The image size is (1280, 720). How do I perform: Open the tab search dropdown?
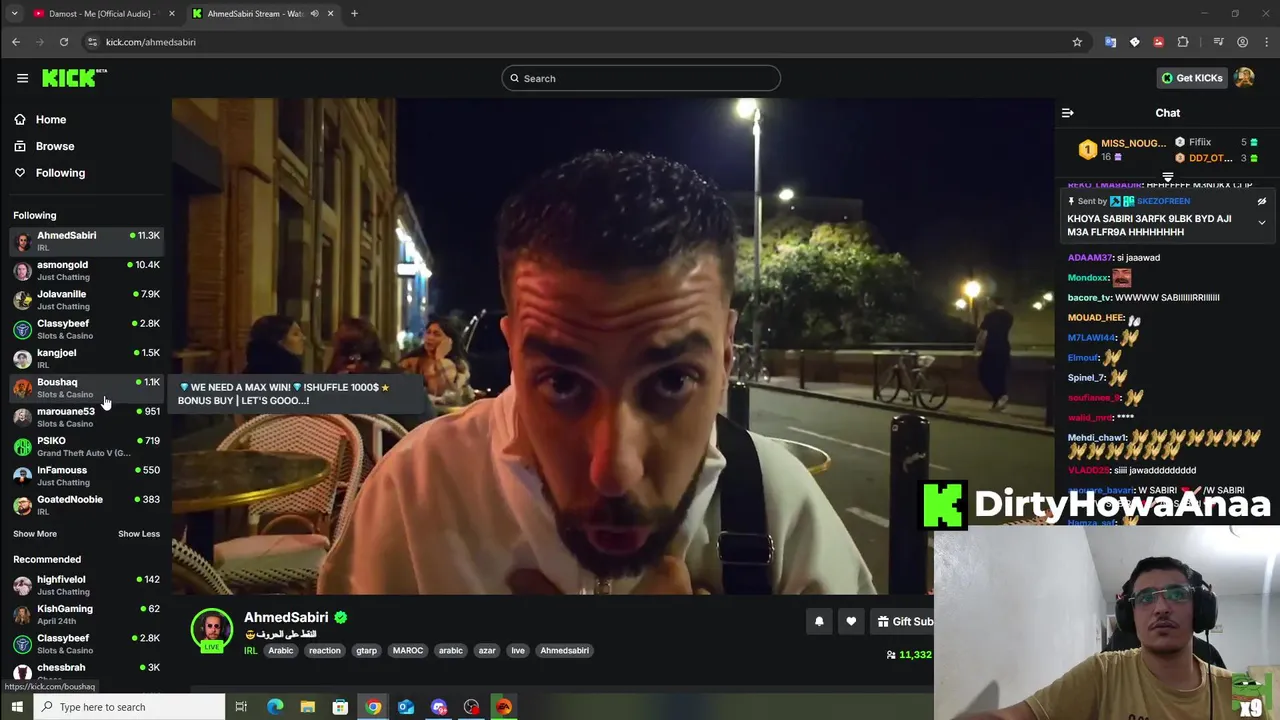[14, 14]
